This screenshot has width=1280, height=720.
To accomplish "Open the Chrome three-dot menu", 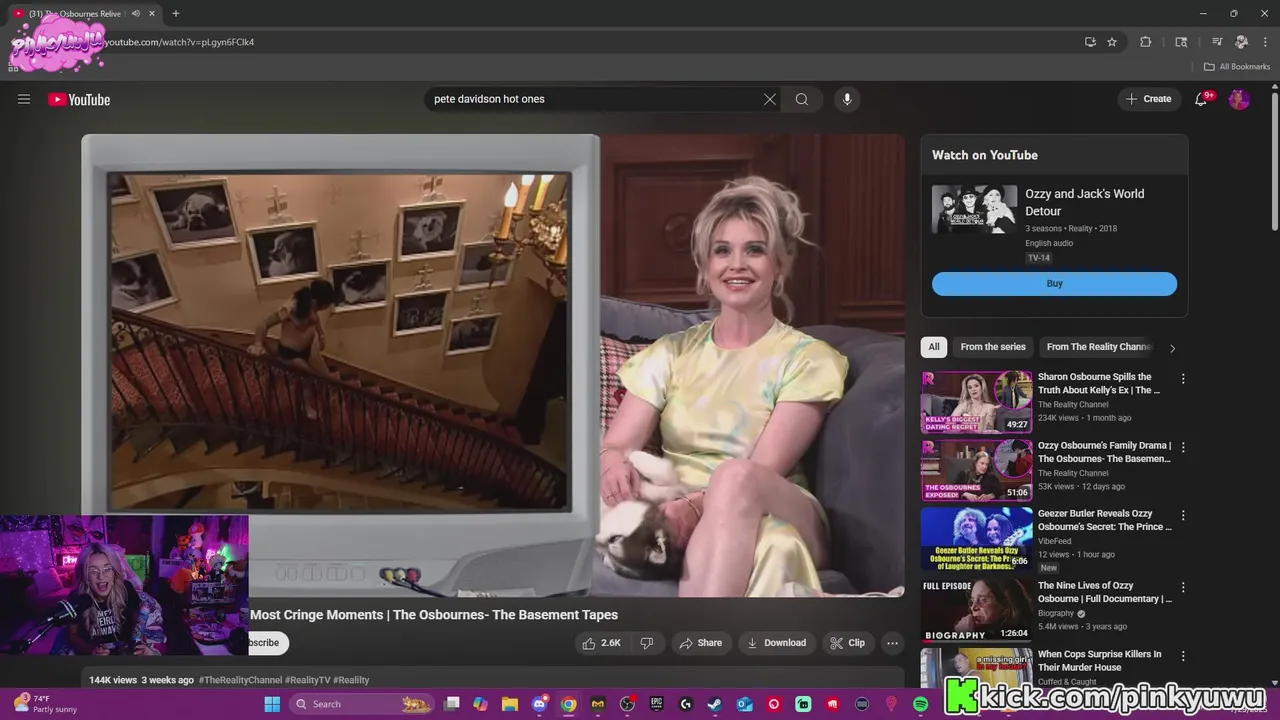I will pyautogui.click(x=1264, y=42).
